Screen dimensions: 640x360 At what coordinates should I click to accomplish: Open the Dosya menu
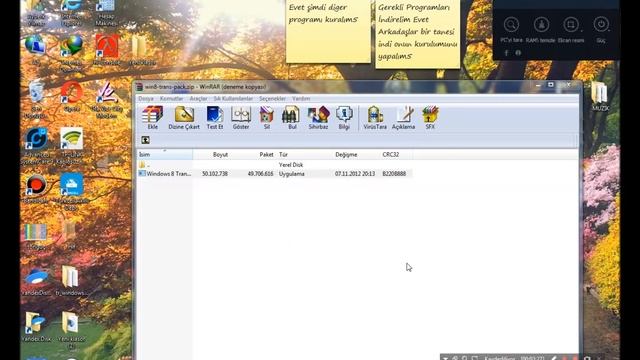146,98
